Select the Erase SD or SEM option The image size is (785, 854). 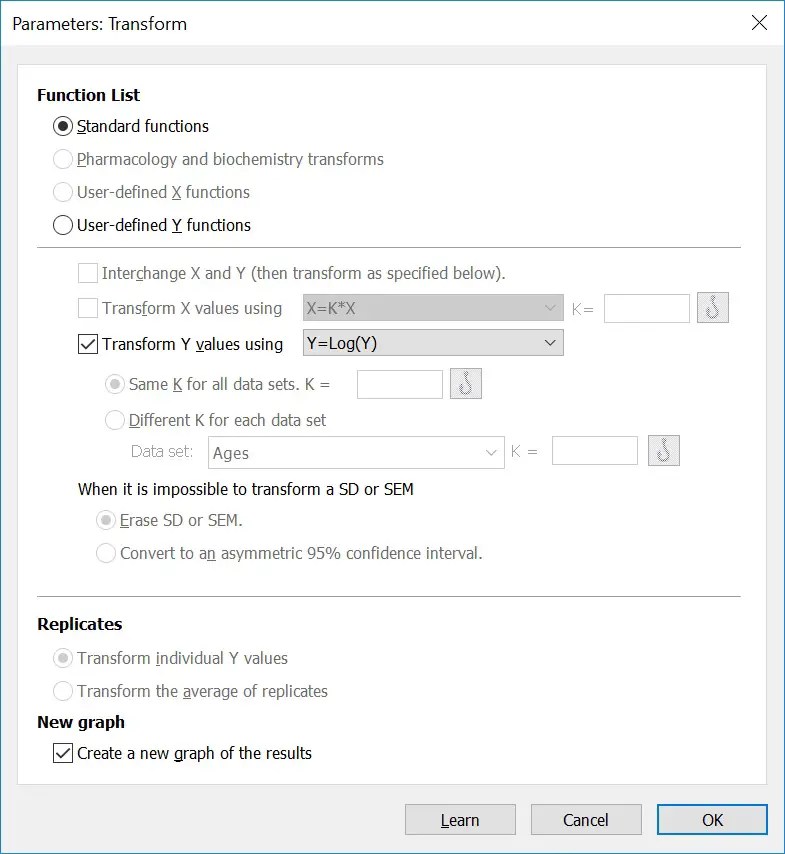[x=106, y=520]
